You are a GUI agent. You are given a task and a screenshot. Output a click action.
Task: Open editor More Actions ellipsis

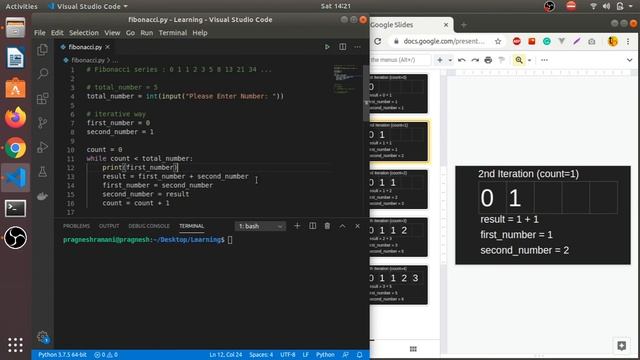(x=358, y=47)
